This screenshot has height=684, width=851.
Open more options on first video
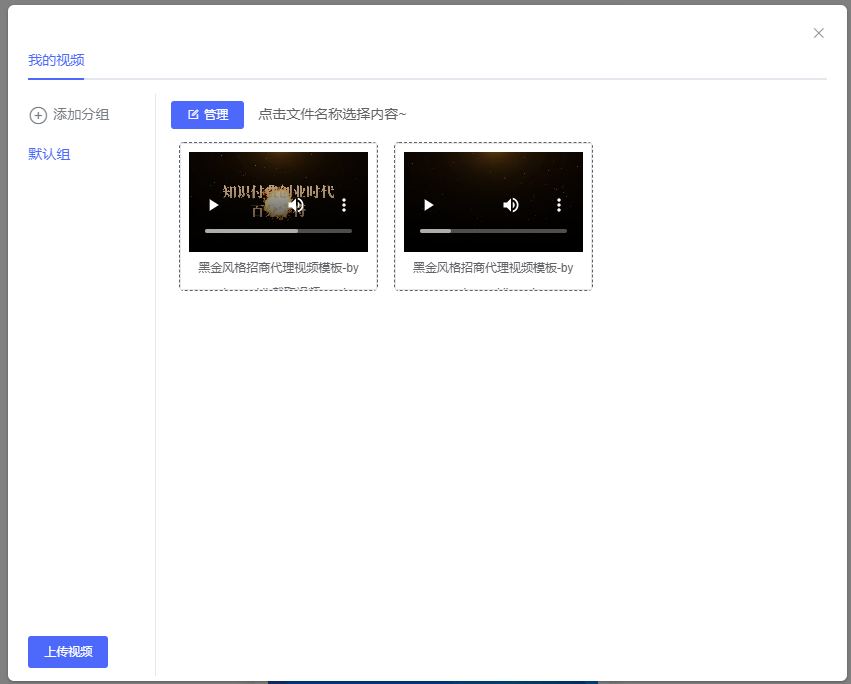[344, 205]
